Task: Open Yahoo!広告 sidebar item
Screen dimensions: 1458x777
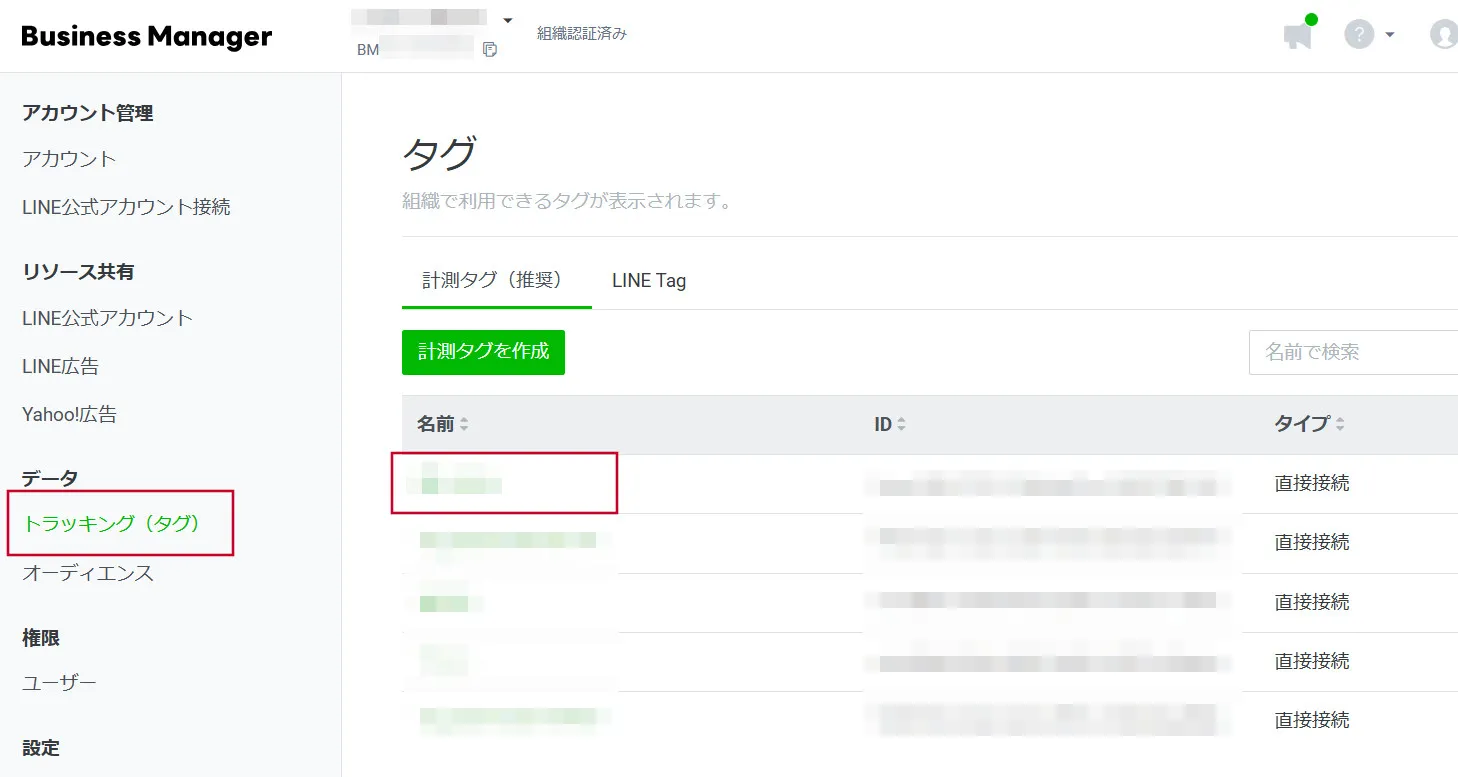Action: click(69, 414)
